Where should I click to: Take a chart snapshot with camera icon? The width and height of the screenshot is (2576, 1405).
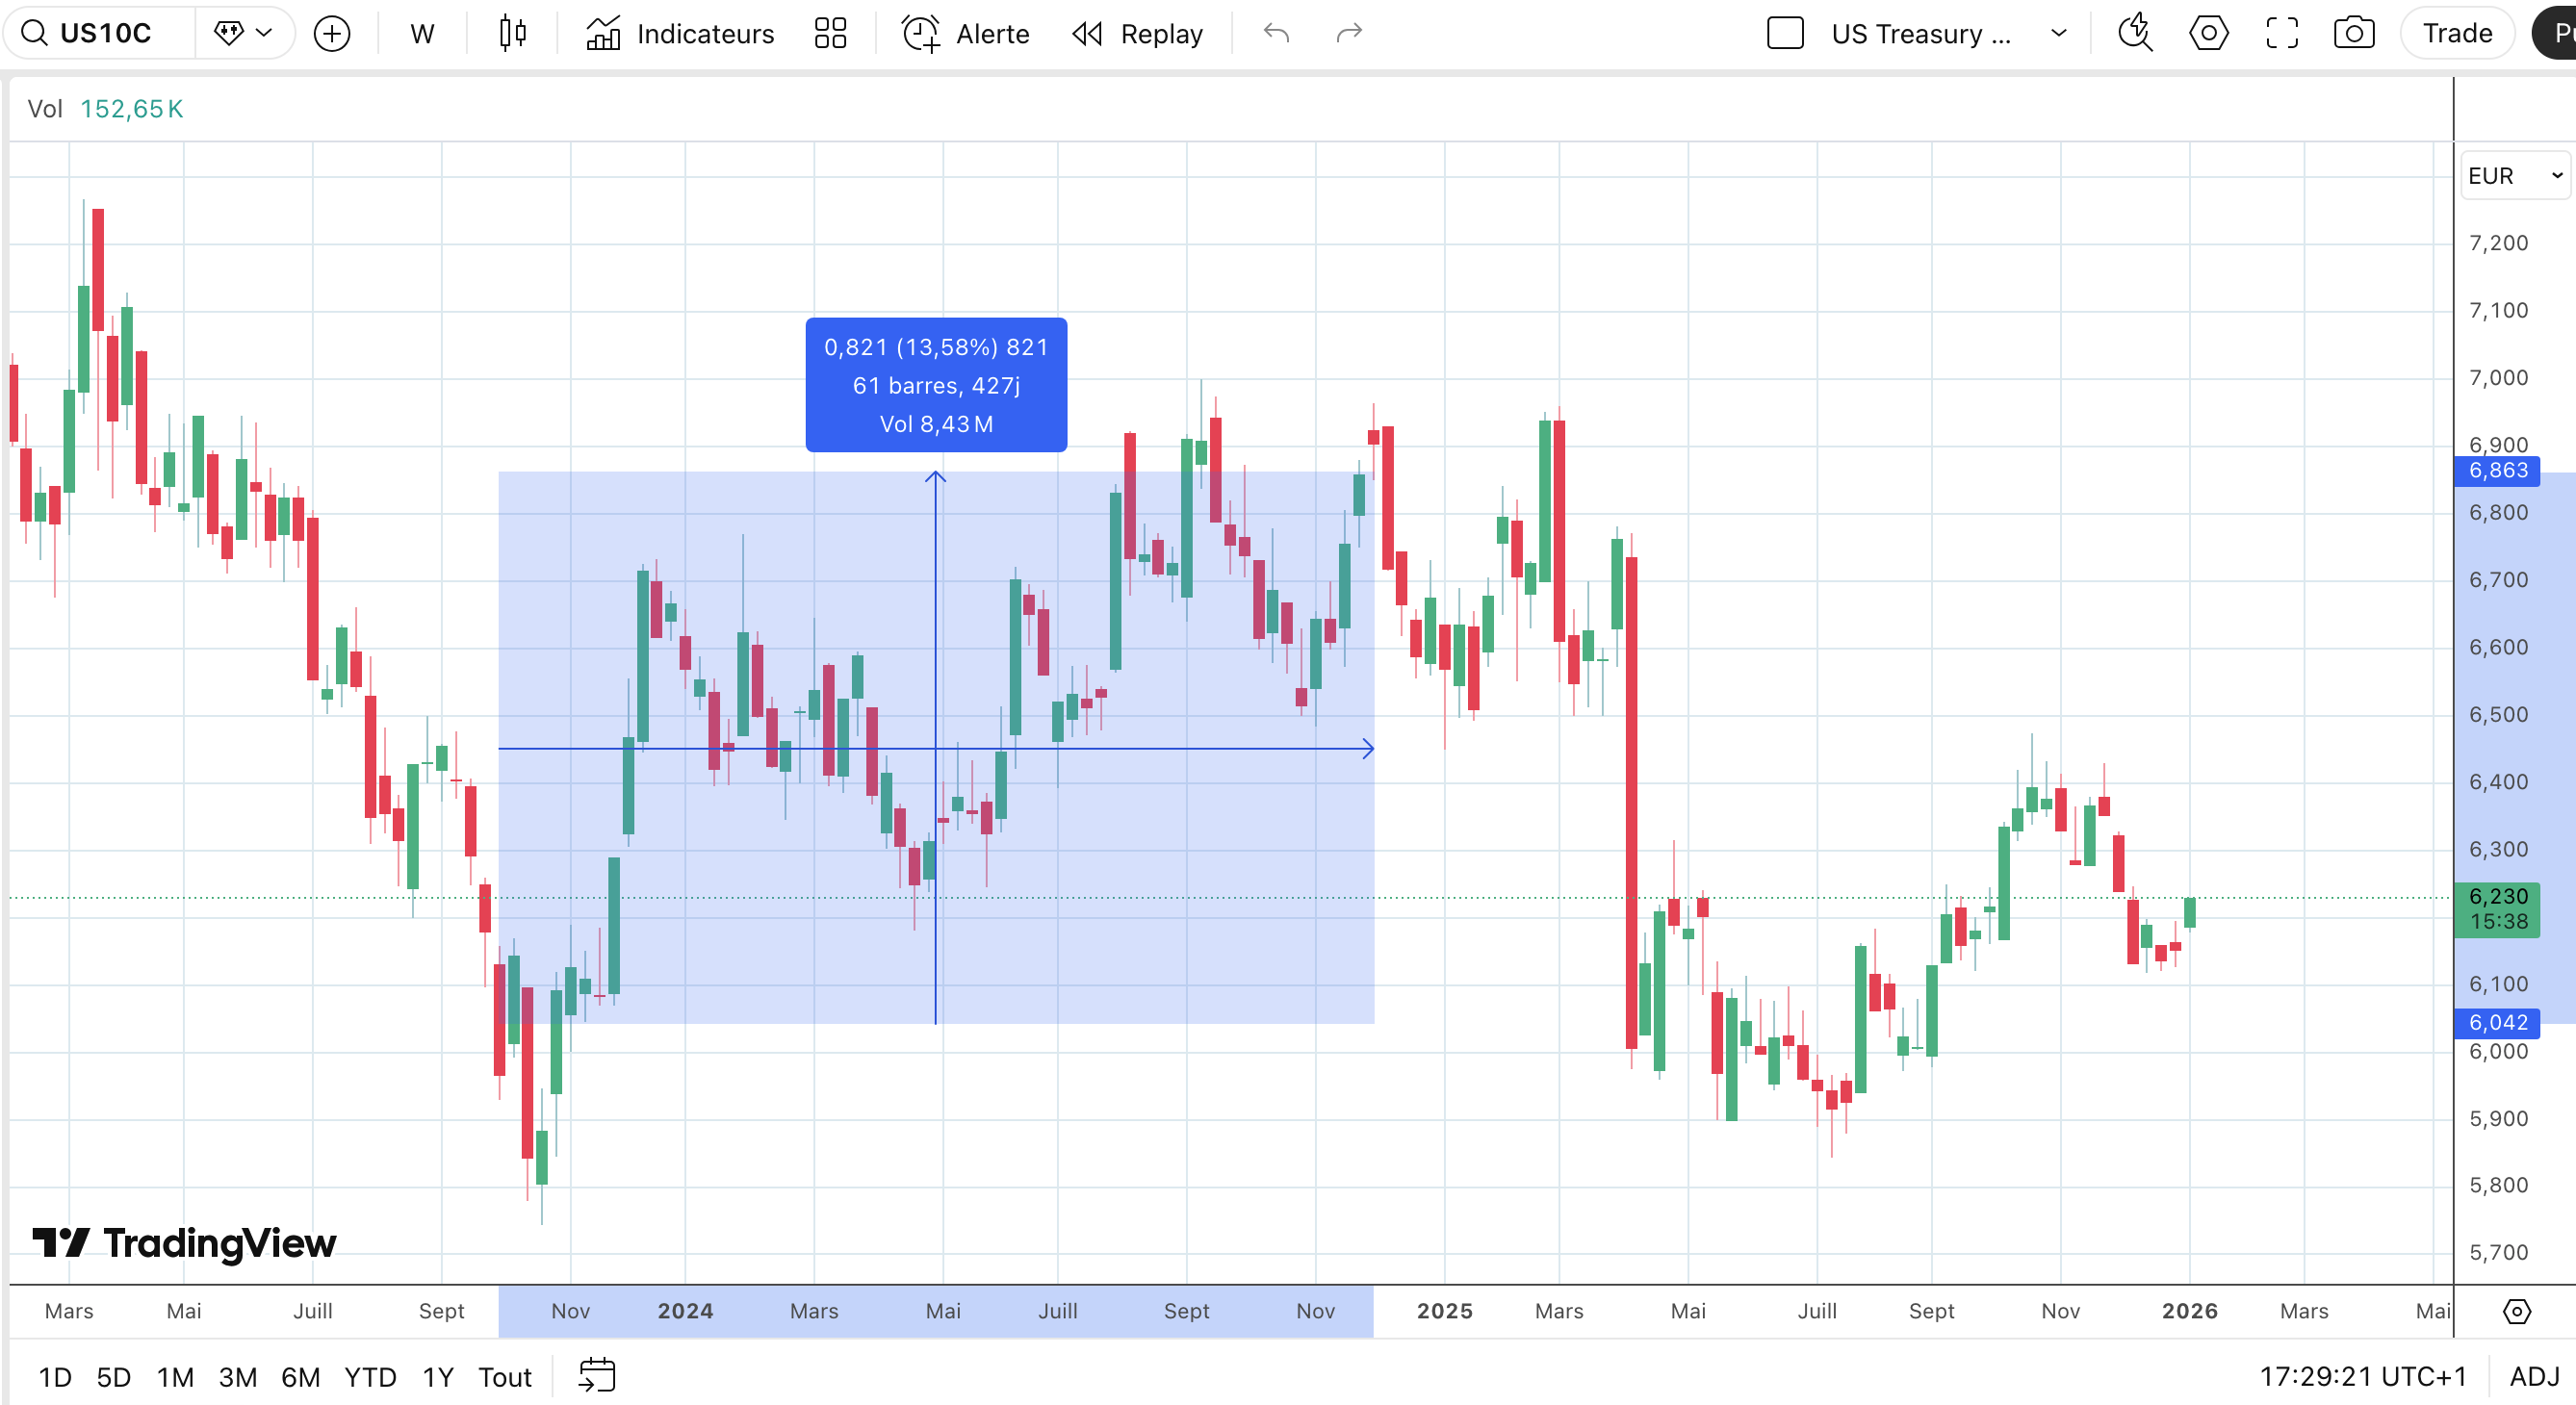click(2354, 34)
